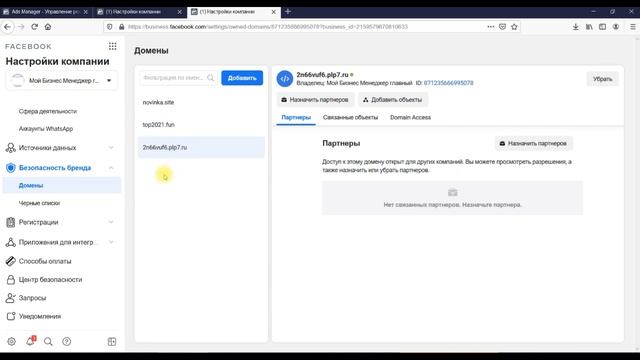Switch to the Партнеры tab
This screenshot has width=640, height=360.
(x=296, y=118)
